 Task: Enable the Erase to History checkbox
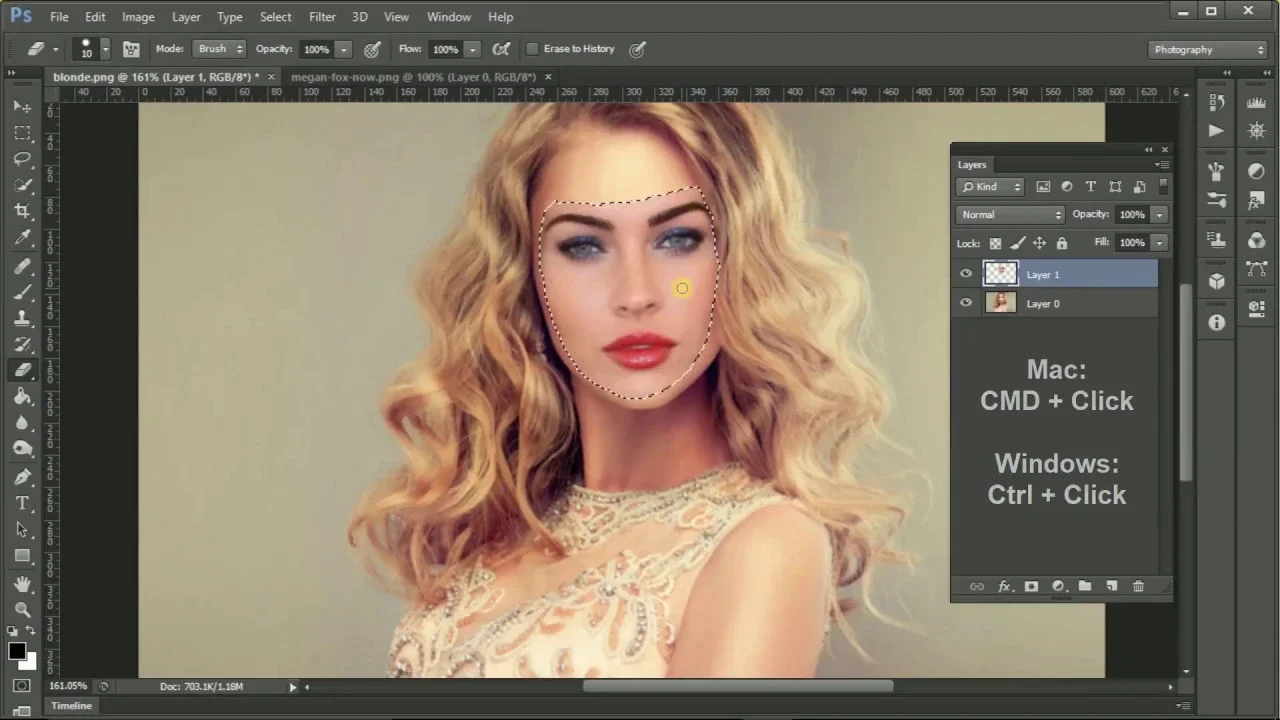click(532, 49)
